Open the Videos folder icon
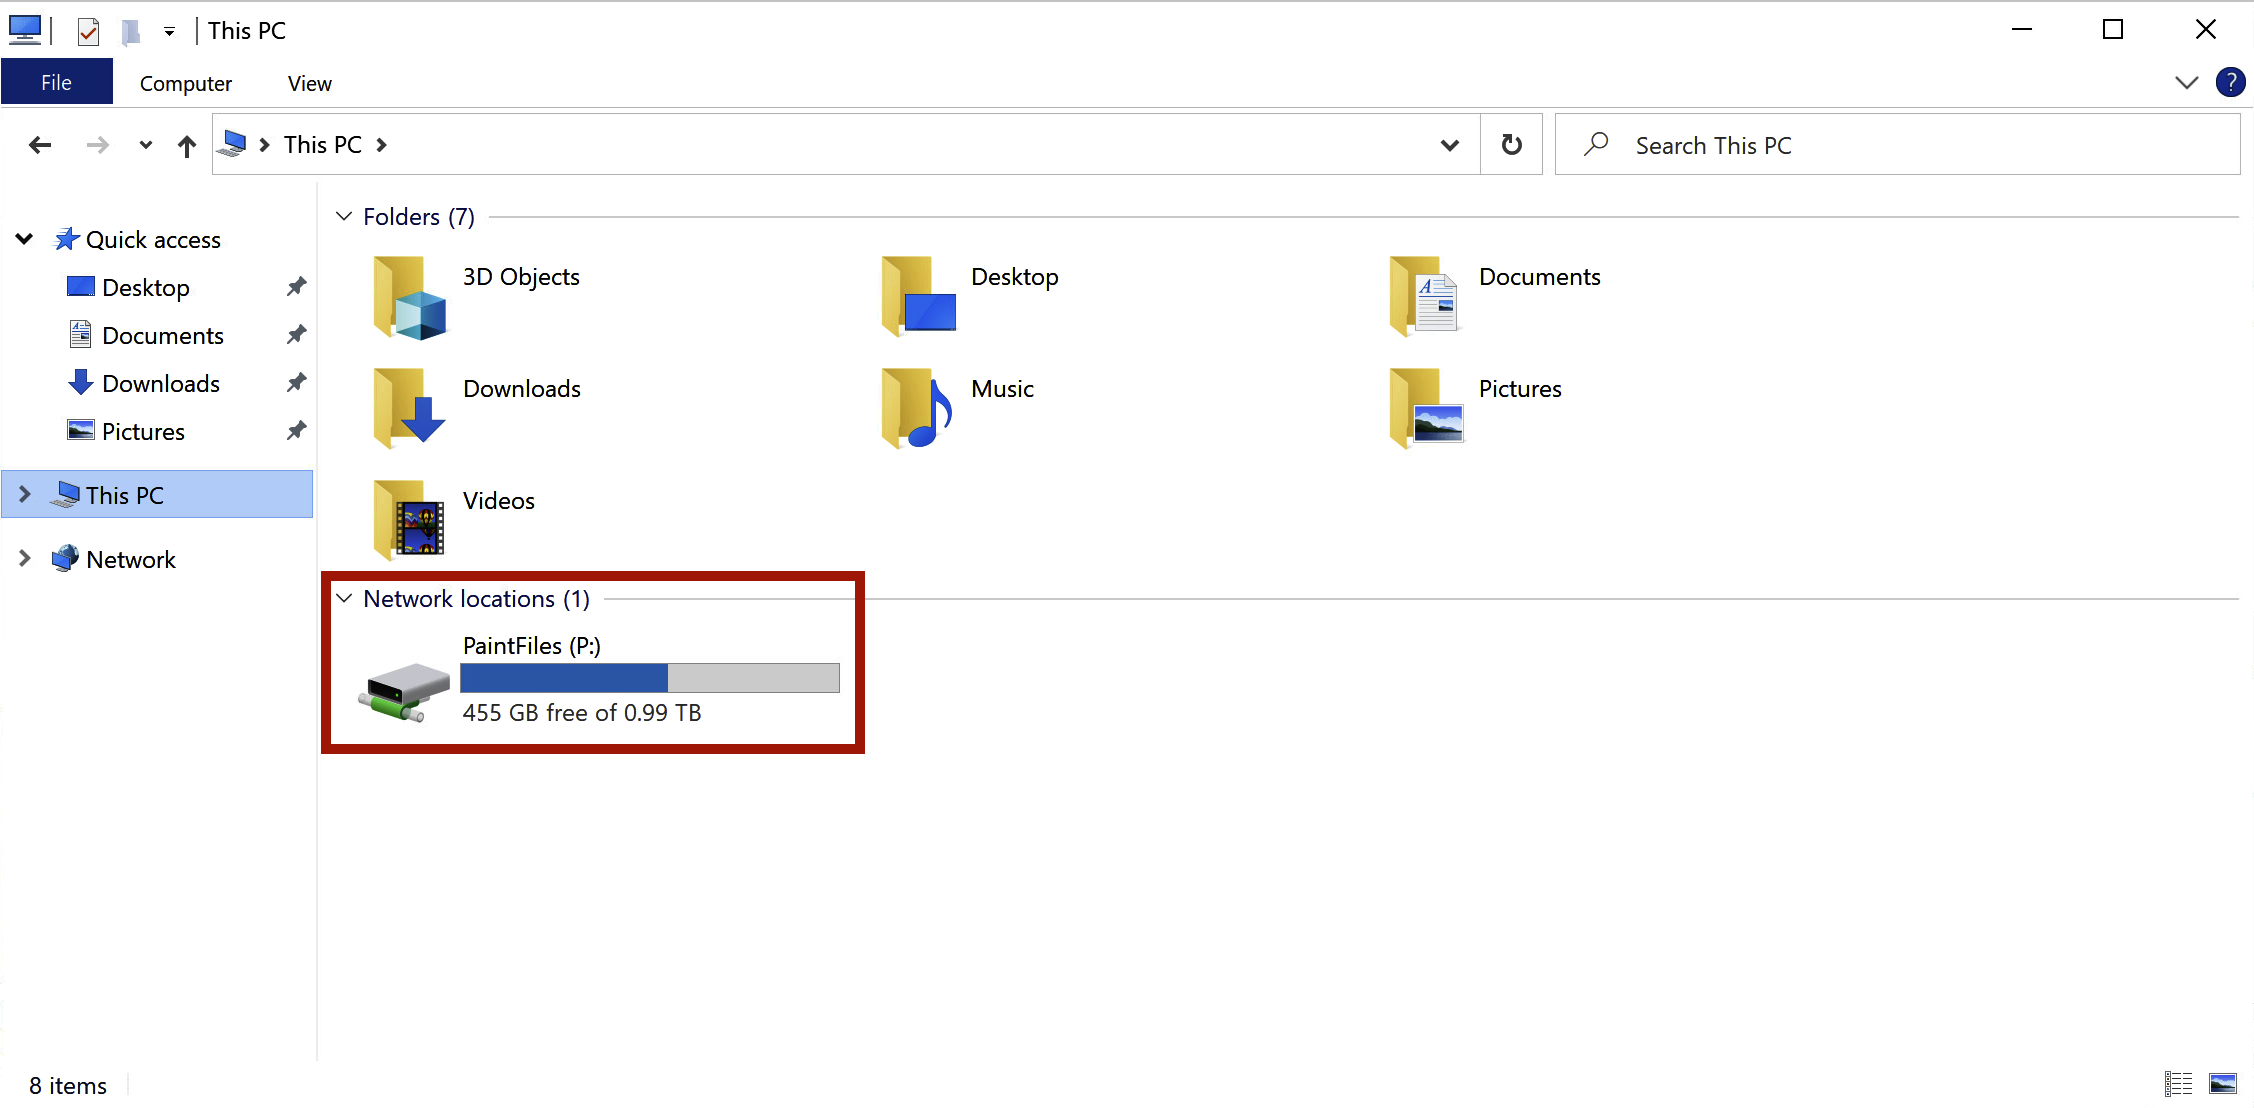The height and width of the screenshot is (1108, 2254). [409, 520]
